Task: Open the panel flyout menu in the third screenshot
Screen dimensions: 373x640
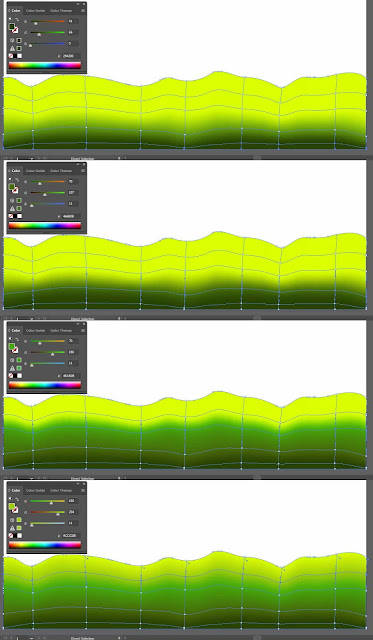Action: coord(83,330)
